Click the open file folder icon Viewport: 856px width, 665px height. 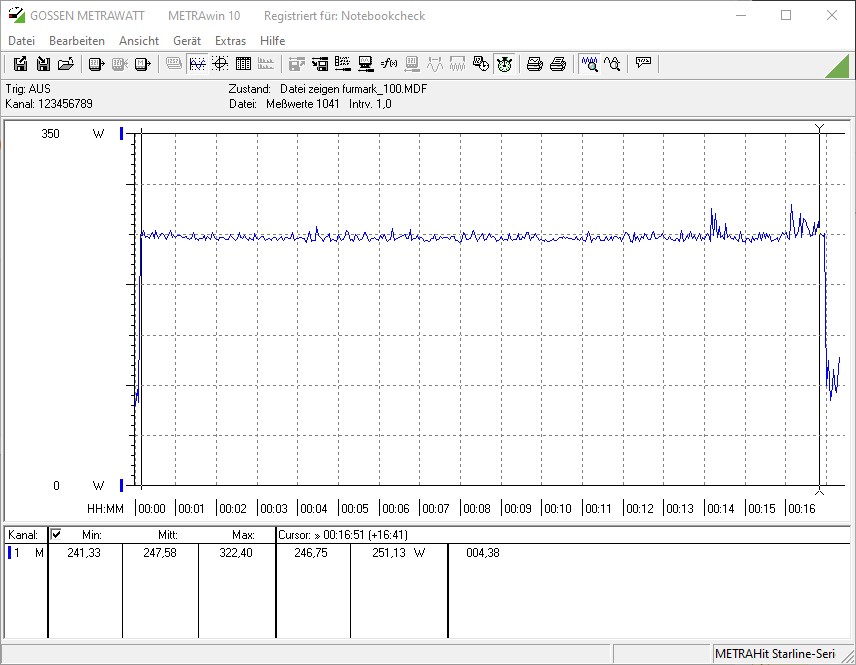tap(66, 64)
